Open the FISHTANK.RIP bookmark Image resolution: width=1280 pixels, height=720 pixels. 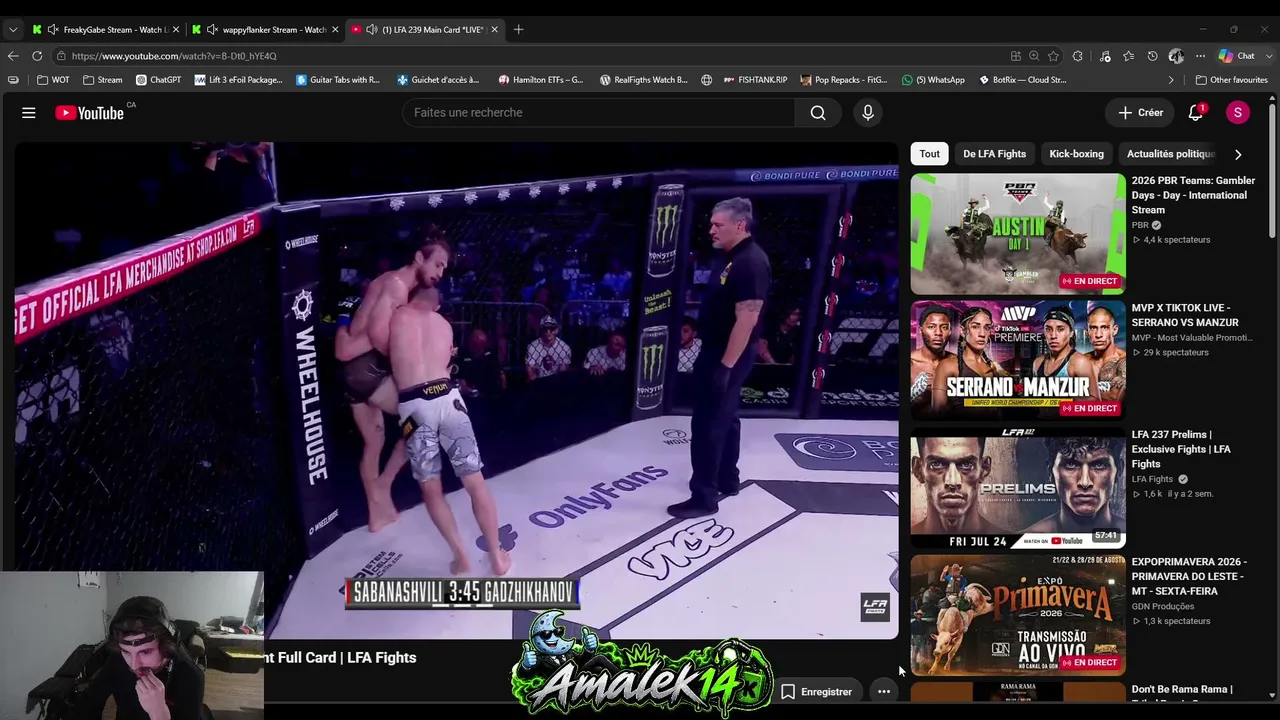754,80
